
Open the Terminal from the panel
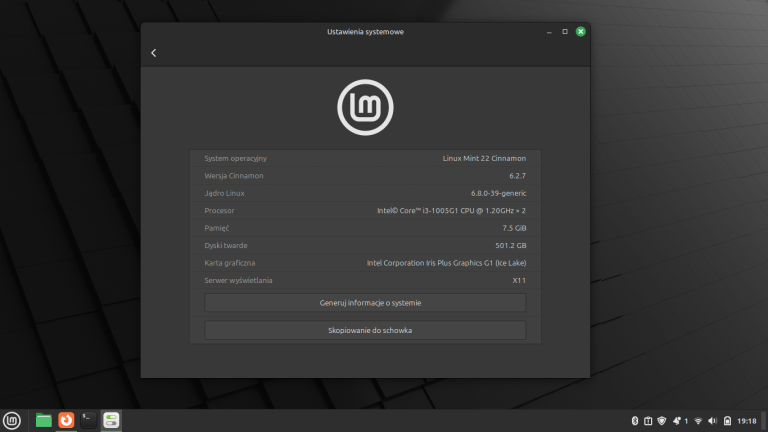(x=89, y=420)
